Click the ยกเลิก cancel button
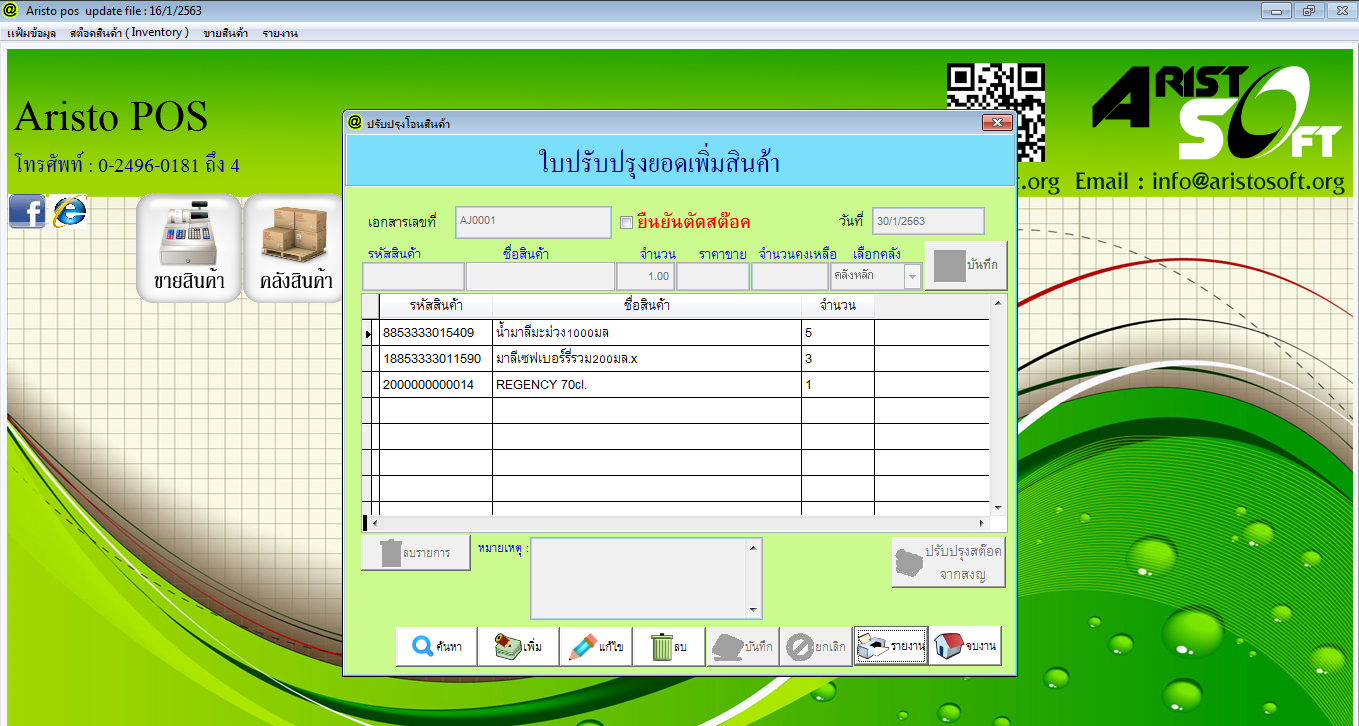 point(815,647)
